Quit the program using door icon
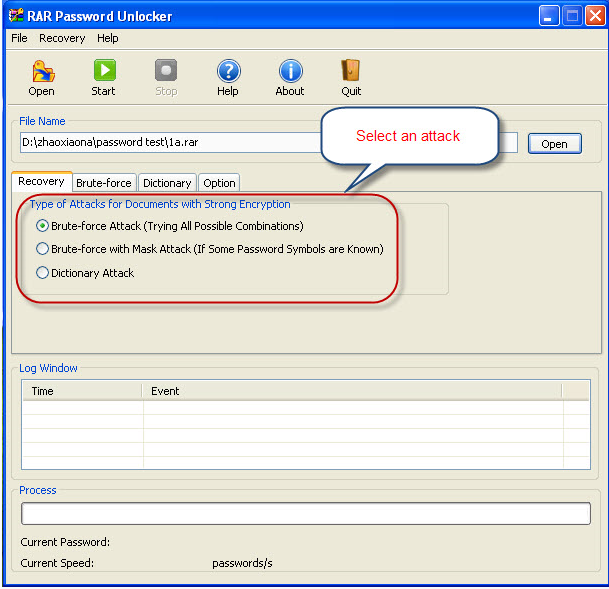 (x=351, y=70)
